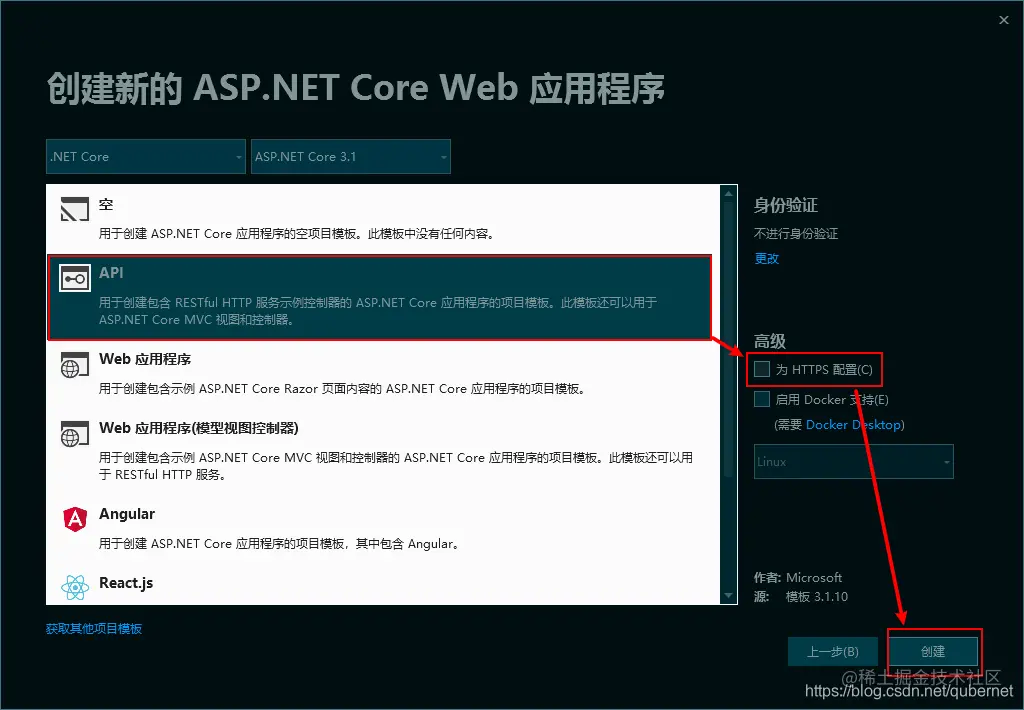Click the React.js atom icon

75,587
